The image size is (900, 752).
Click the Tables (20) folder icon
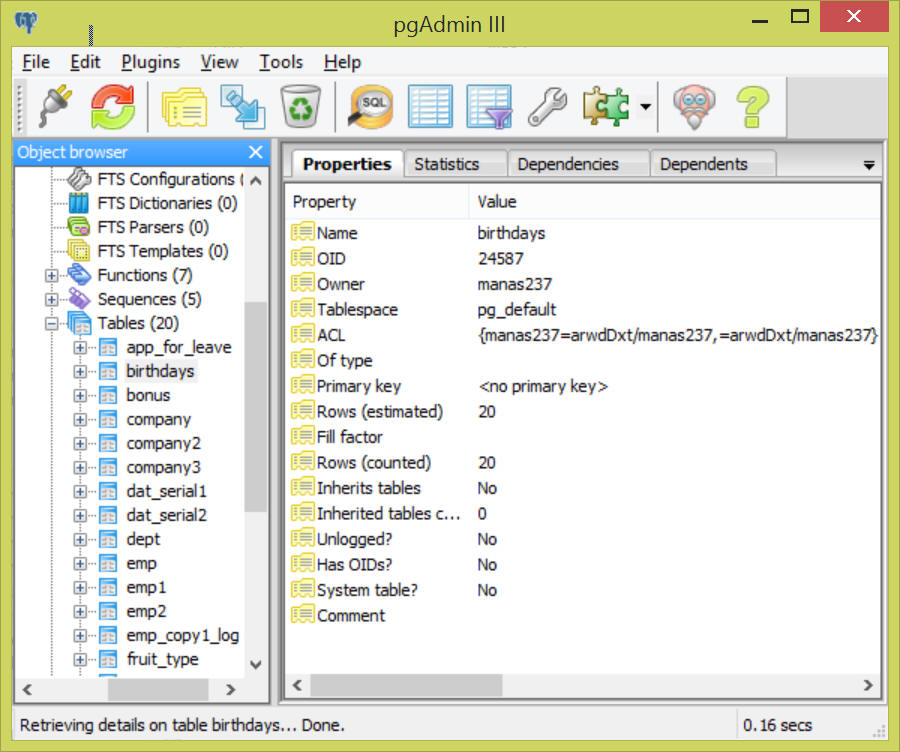(79, 324)
